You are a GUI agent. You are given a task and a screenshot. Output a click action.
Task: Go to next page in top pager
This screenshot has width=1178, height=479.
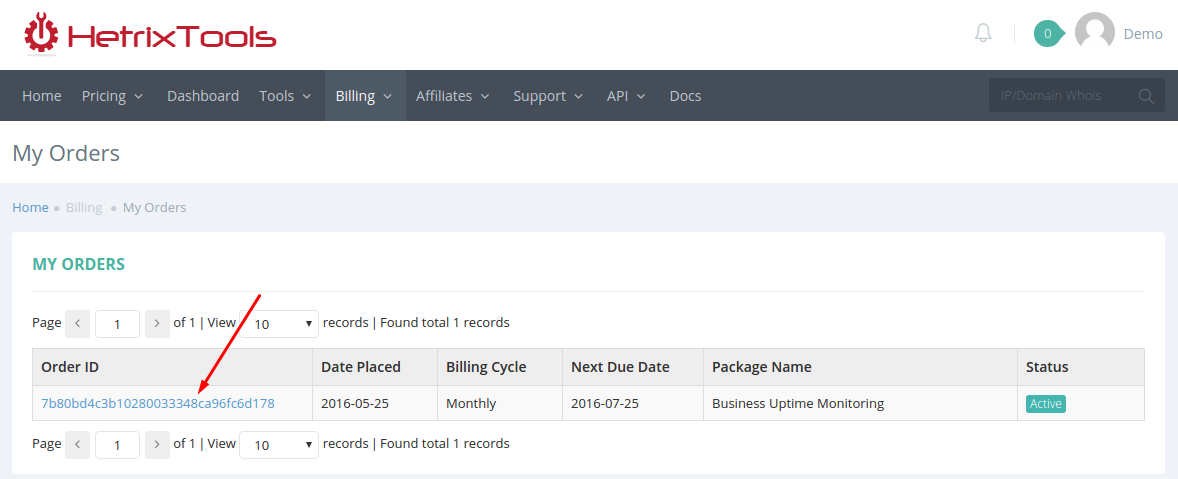(x=157, y=324)
